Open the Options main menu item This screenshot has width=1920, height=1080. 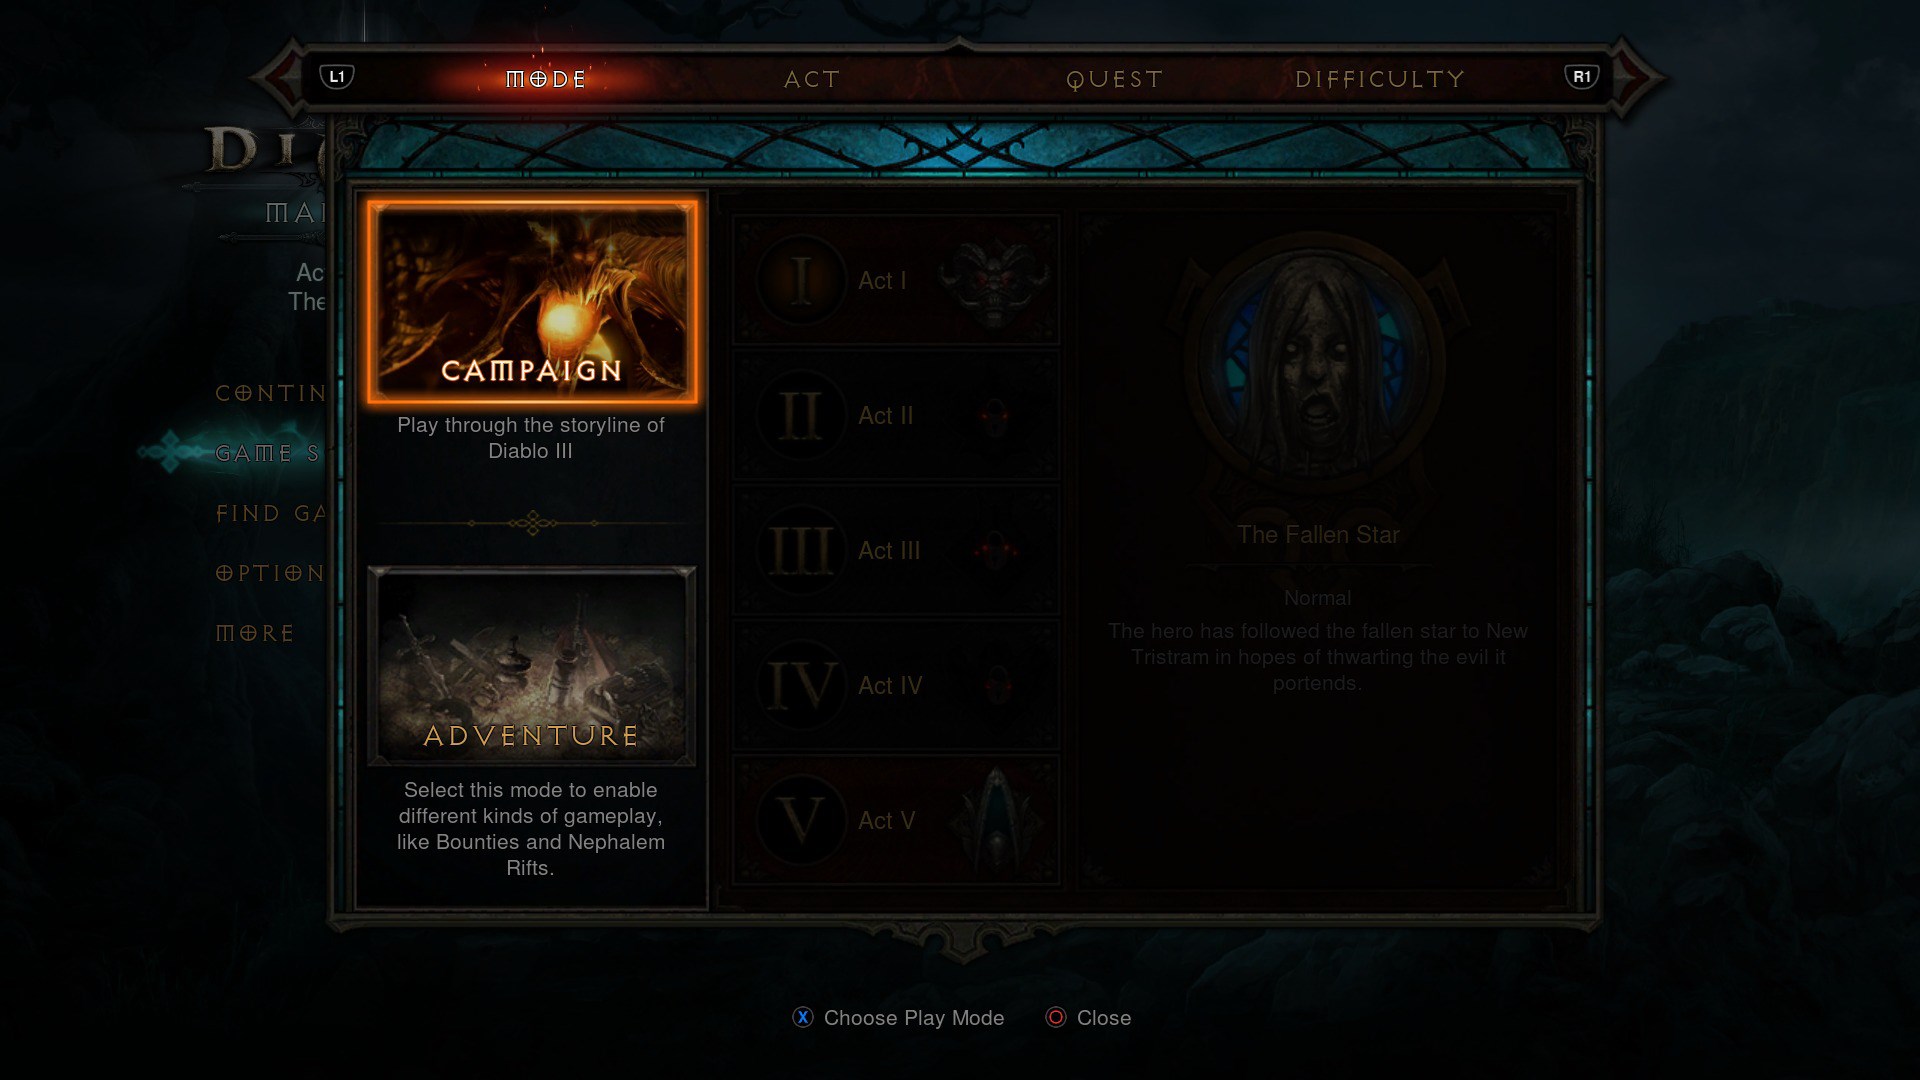[x=270, y=573]
